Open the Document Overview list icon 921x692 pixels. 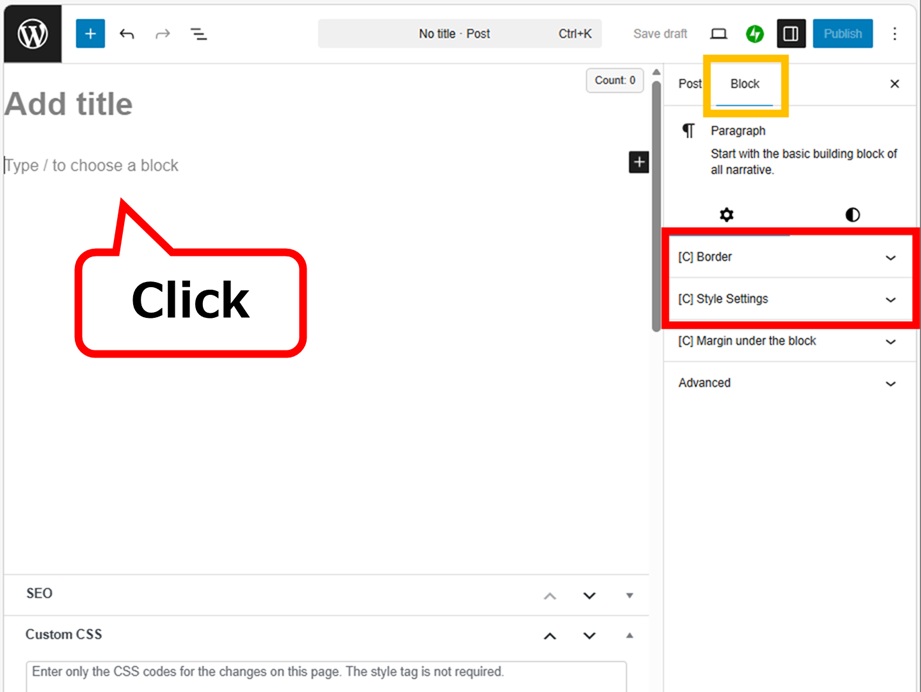tap(199, 34)
